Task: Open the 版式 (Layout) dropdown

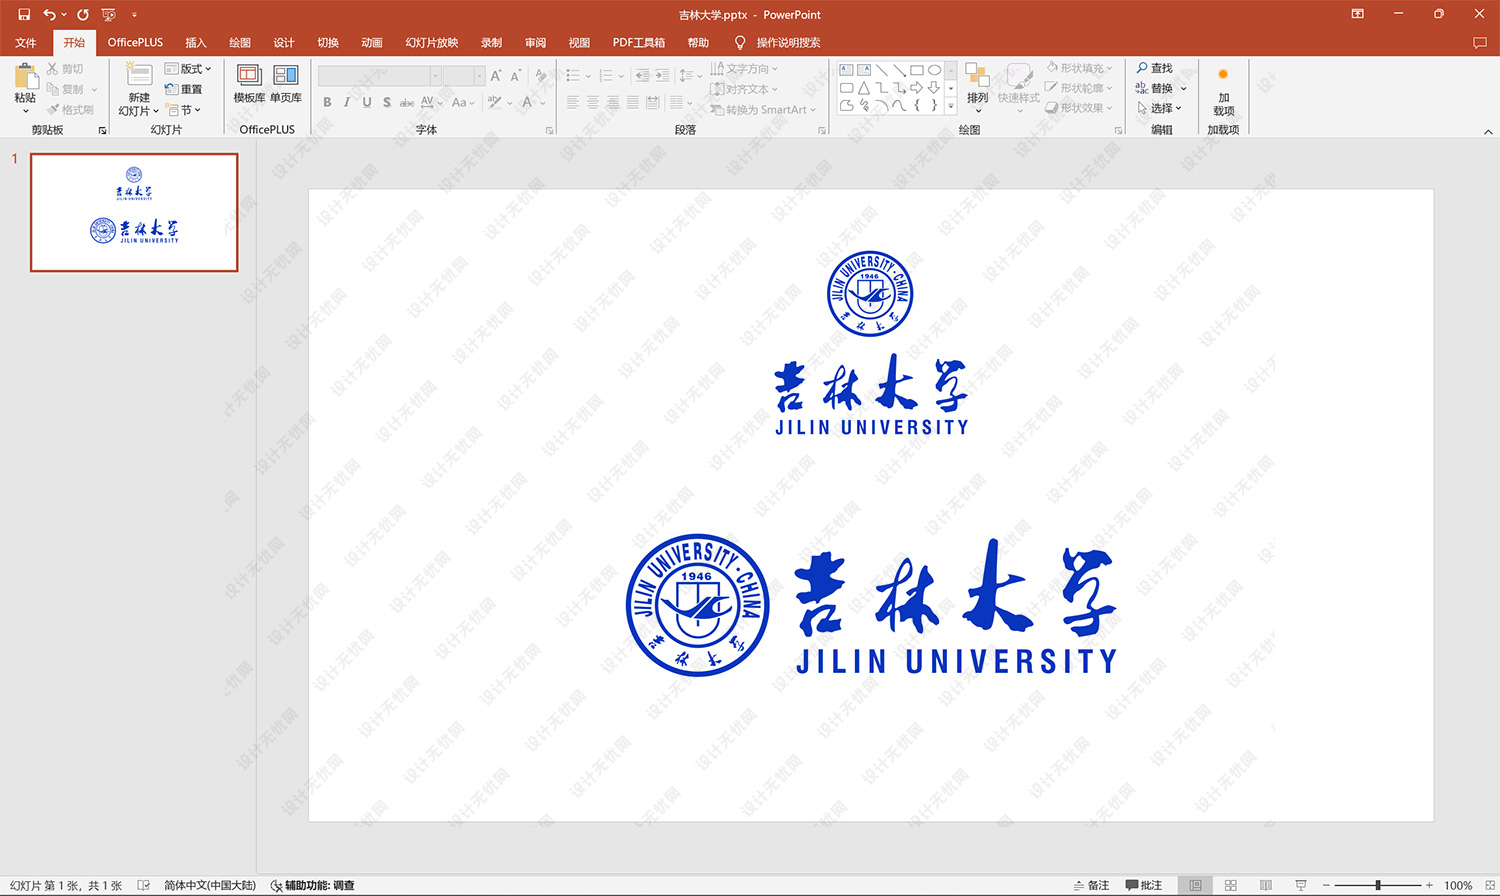Action: click(x=188, y=68)
